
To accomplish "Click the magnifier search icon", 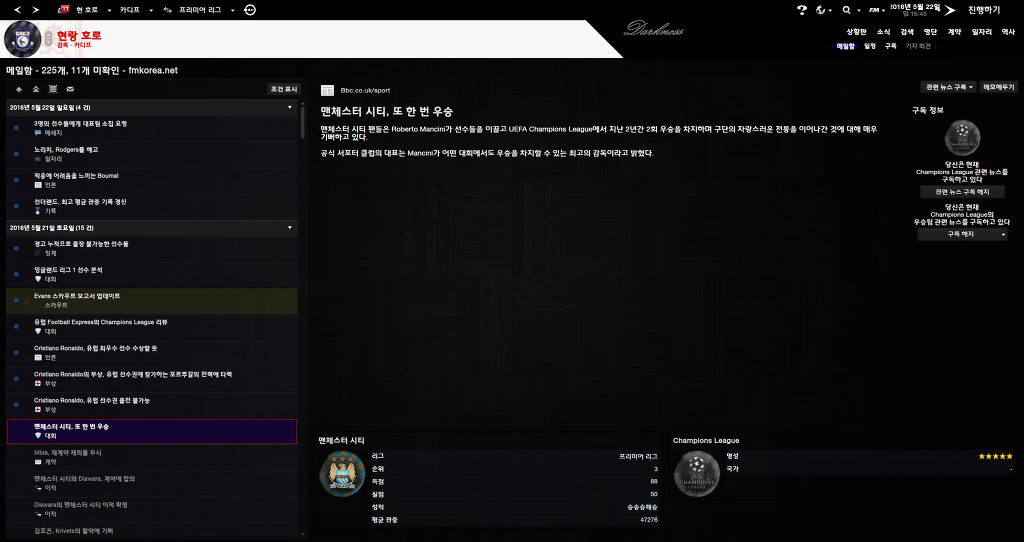I will 847,10.
